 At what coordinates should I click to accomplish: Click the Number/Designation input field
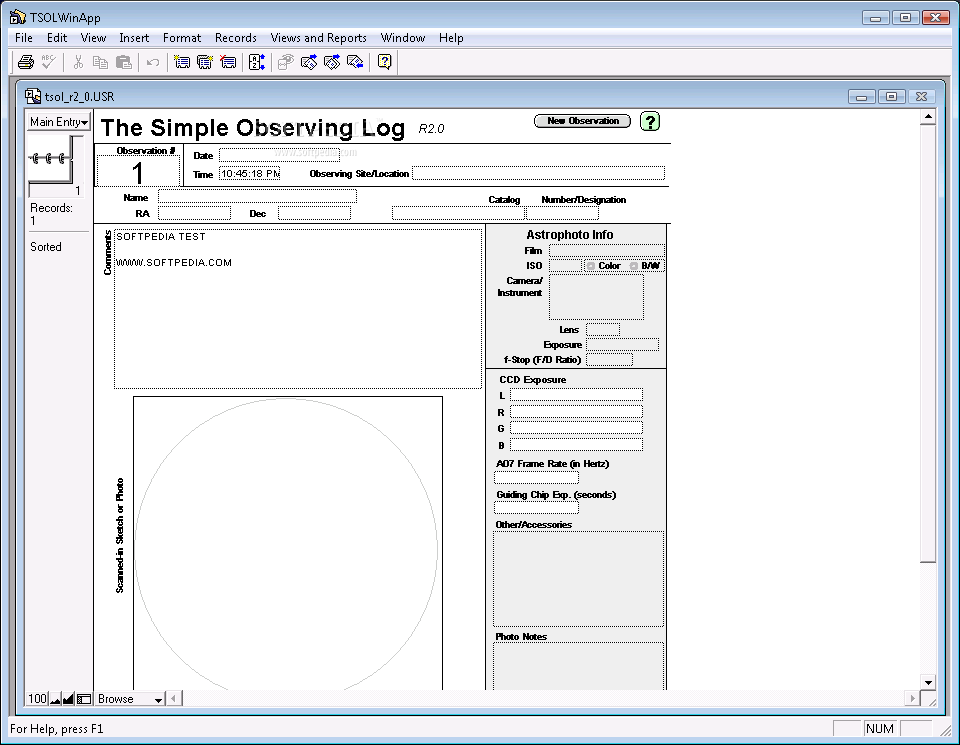pos(562,213)
